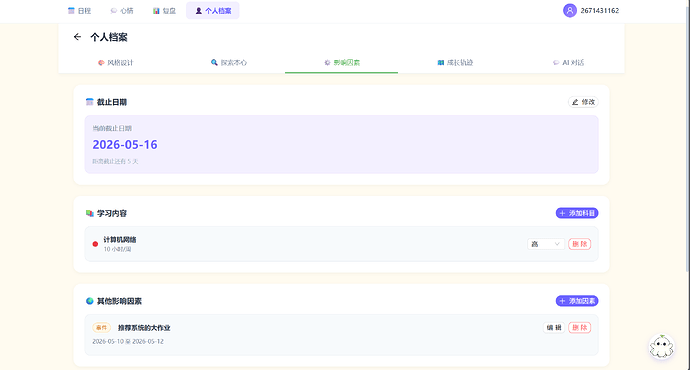Open the 日程 schedule tab

[79, 11]
